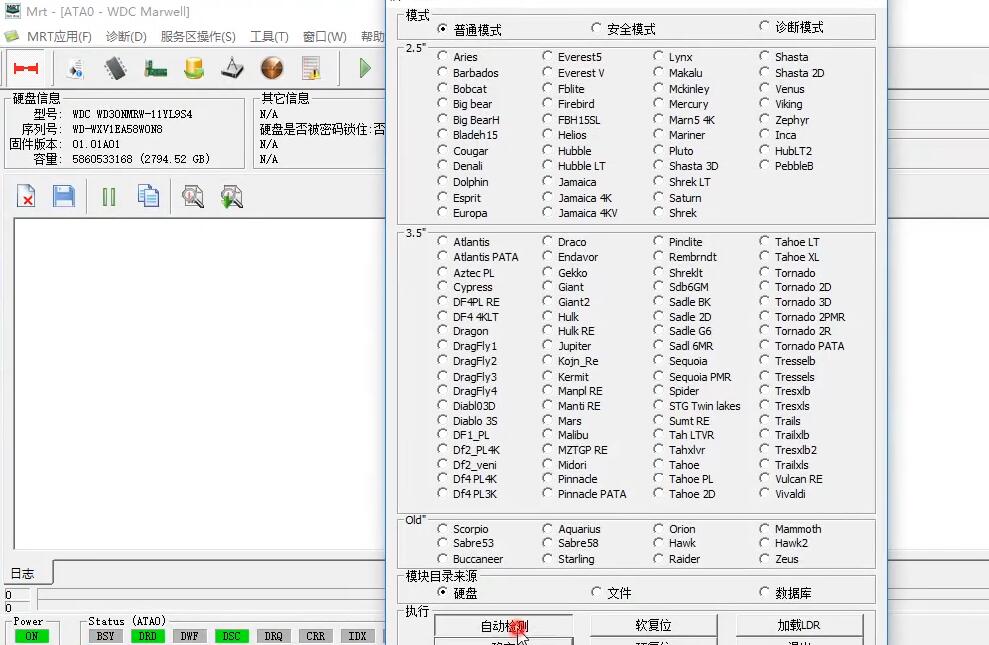This screenshot has height=645, width=989.
Task: Open the 工具(T) menu
Action: pyautogui.click(x=269, y=37)
